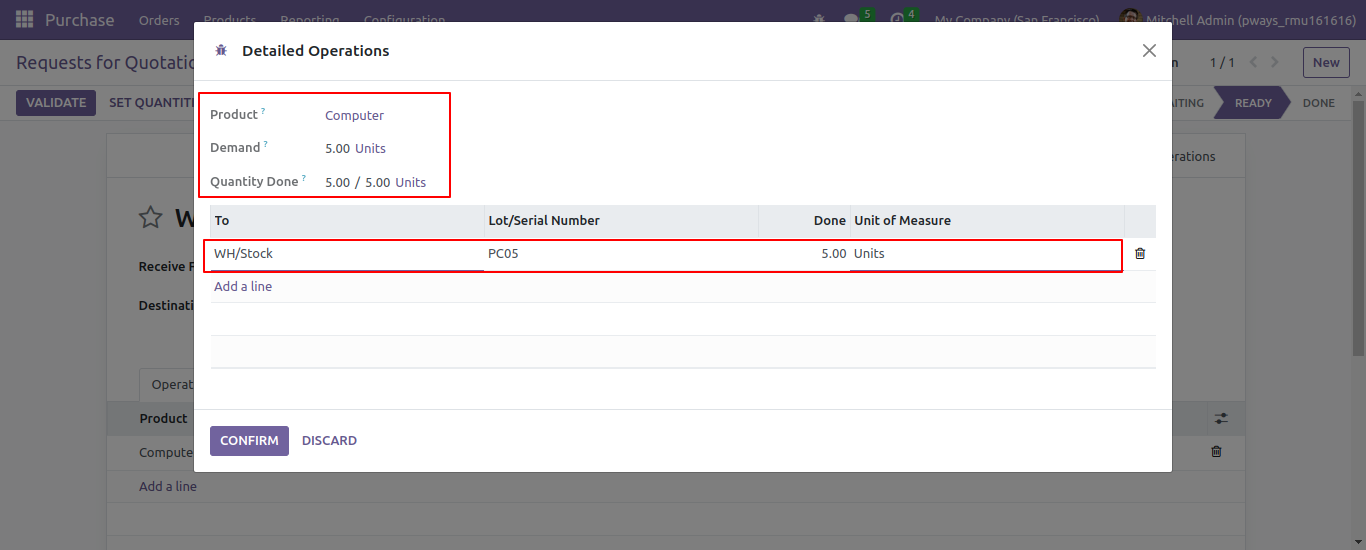Close the Detailed Operations dialog
This screenshot has width=1366, height=550.
(1149, 50)
